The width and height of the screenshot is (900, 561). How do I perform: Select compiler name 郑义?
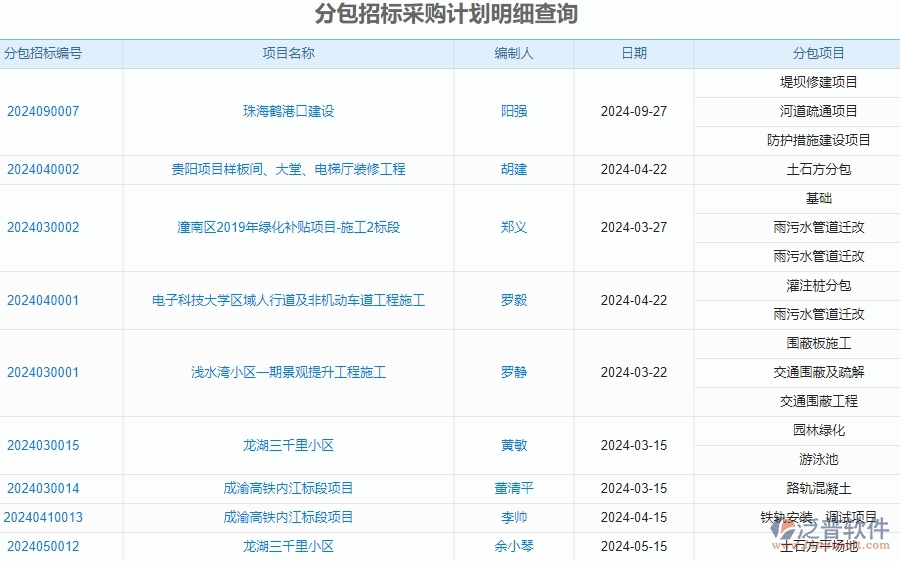click(514, 227)
